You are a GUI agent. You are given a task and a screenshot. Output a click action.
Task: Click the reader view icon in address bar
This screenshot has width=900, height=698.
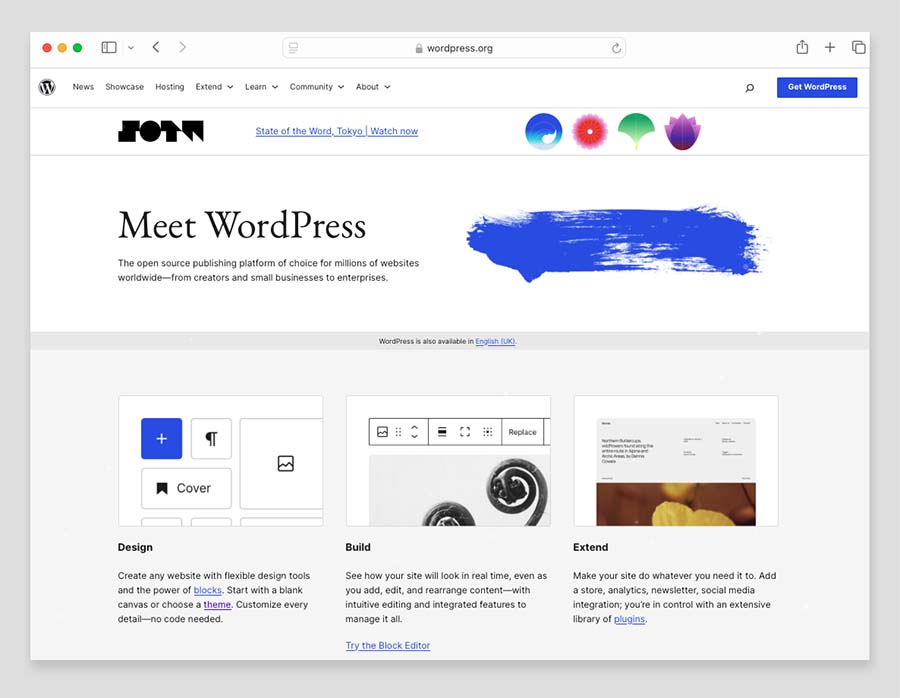coord(293,48)
